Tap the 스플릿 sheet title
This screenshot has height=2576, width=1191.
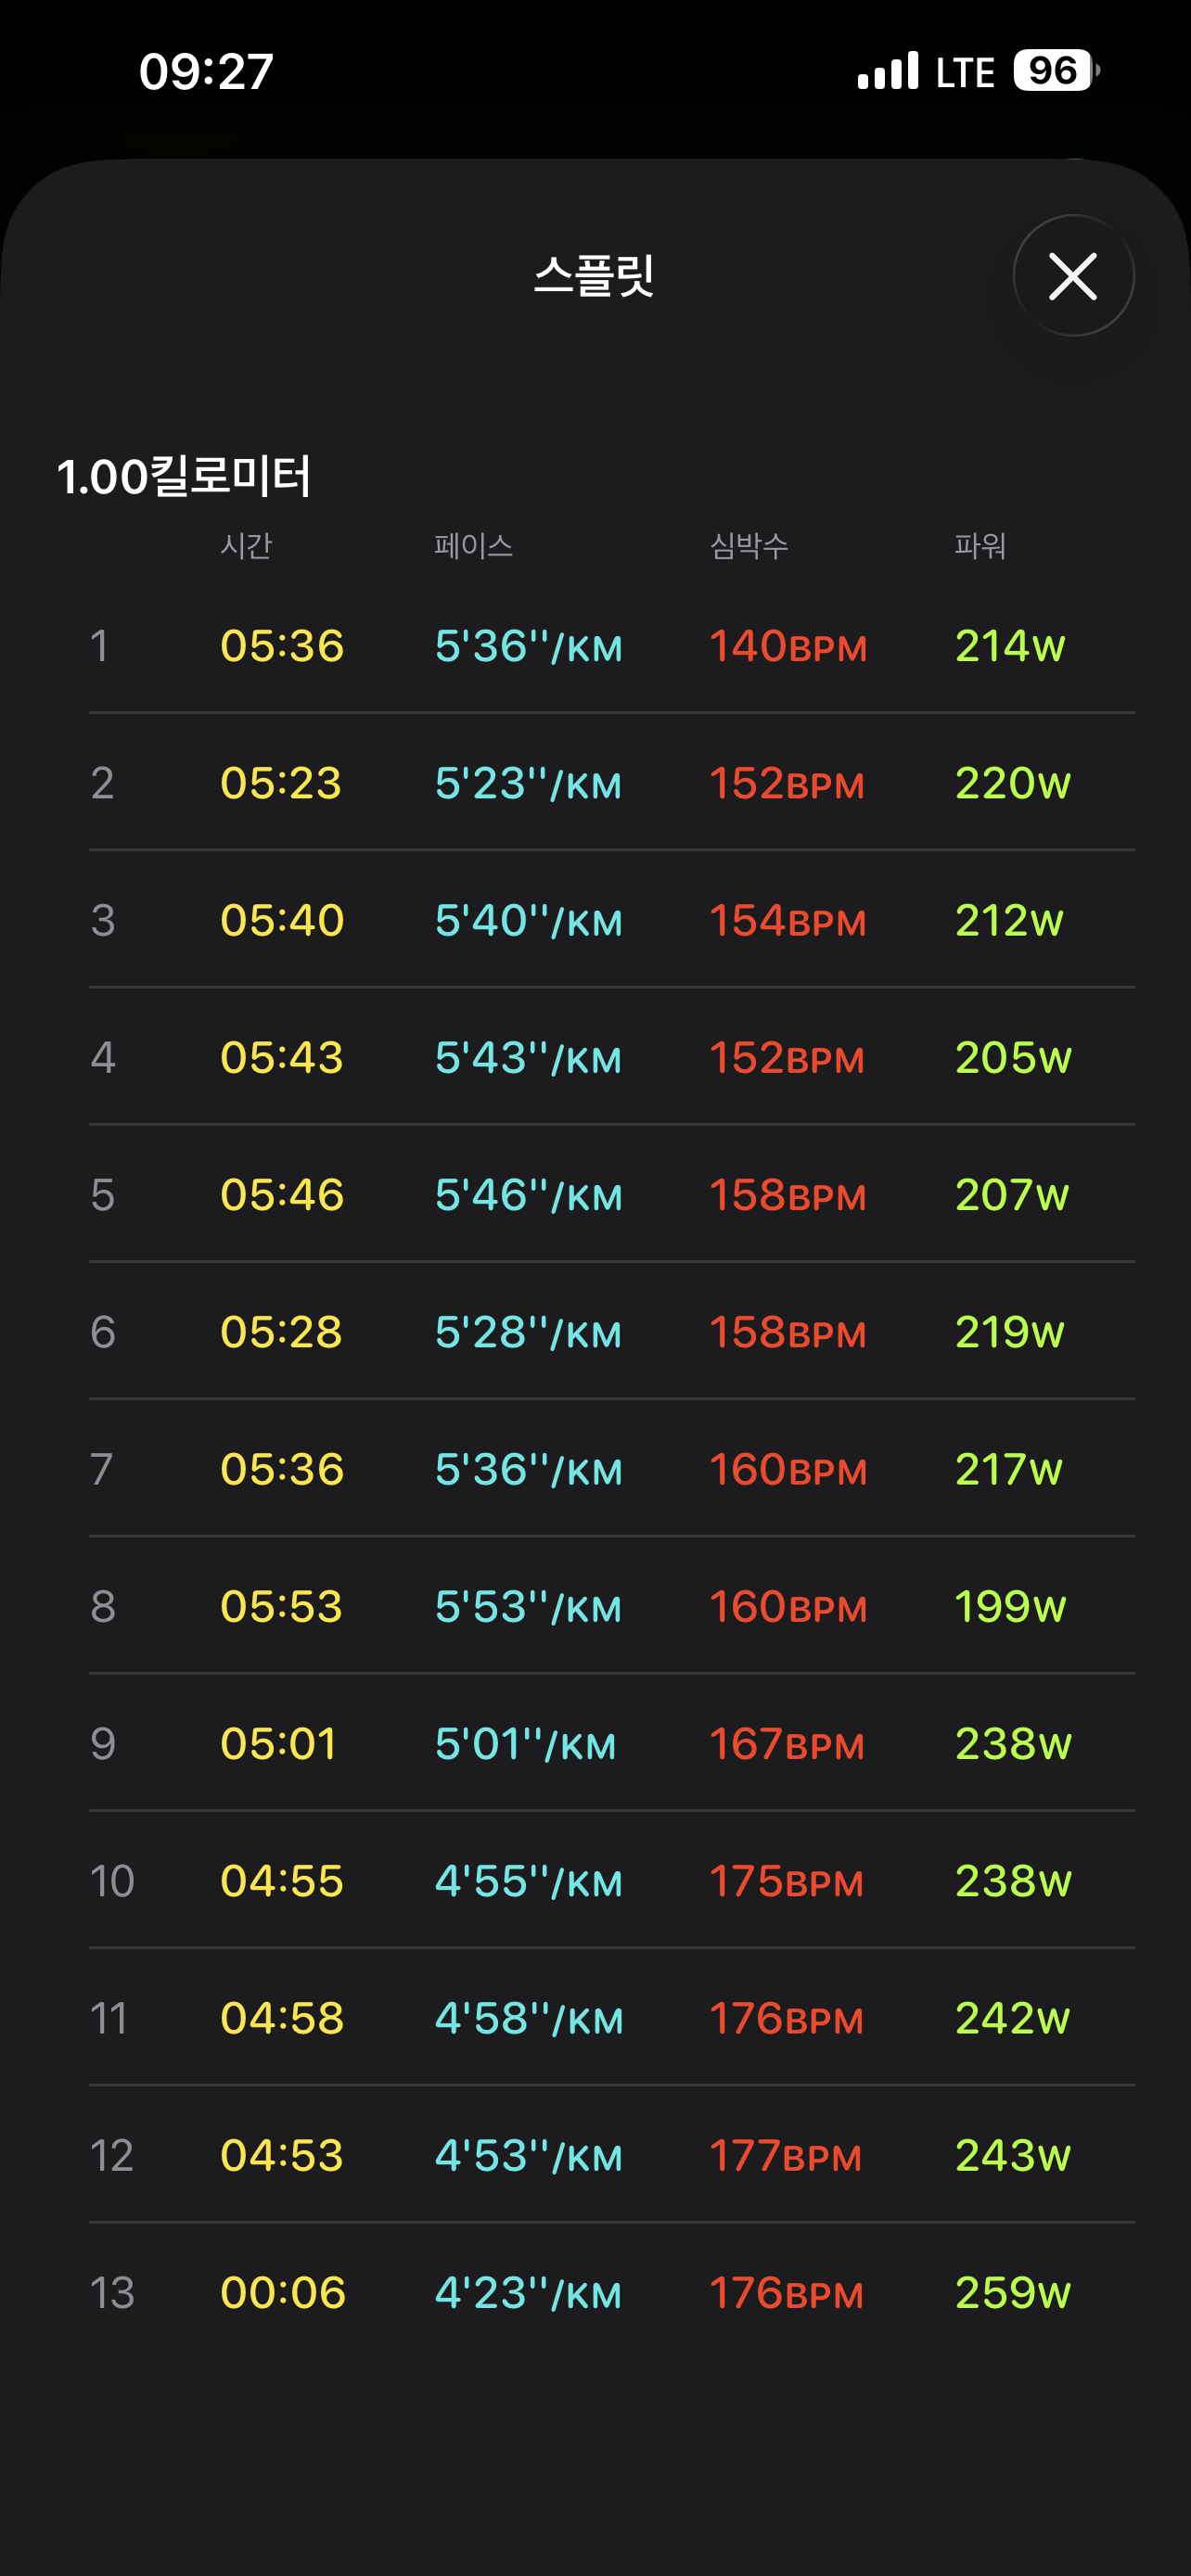click(594, 275)
